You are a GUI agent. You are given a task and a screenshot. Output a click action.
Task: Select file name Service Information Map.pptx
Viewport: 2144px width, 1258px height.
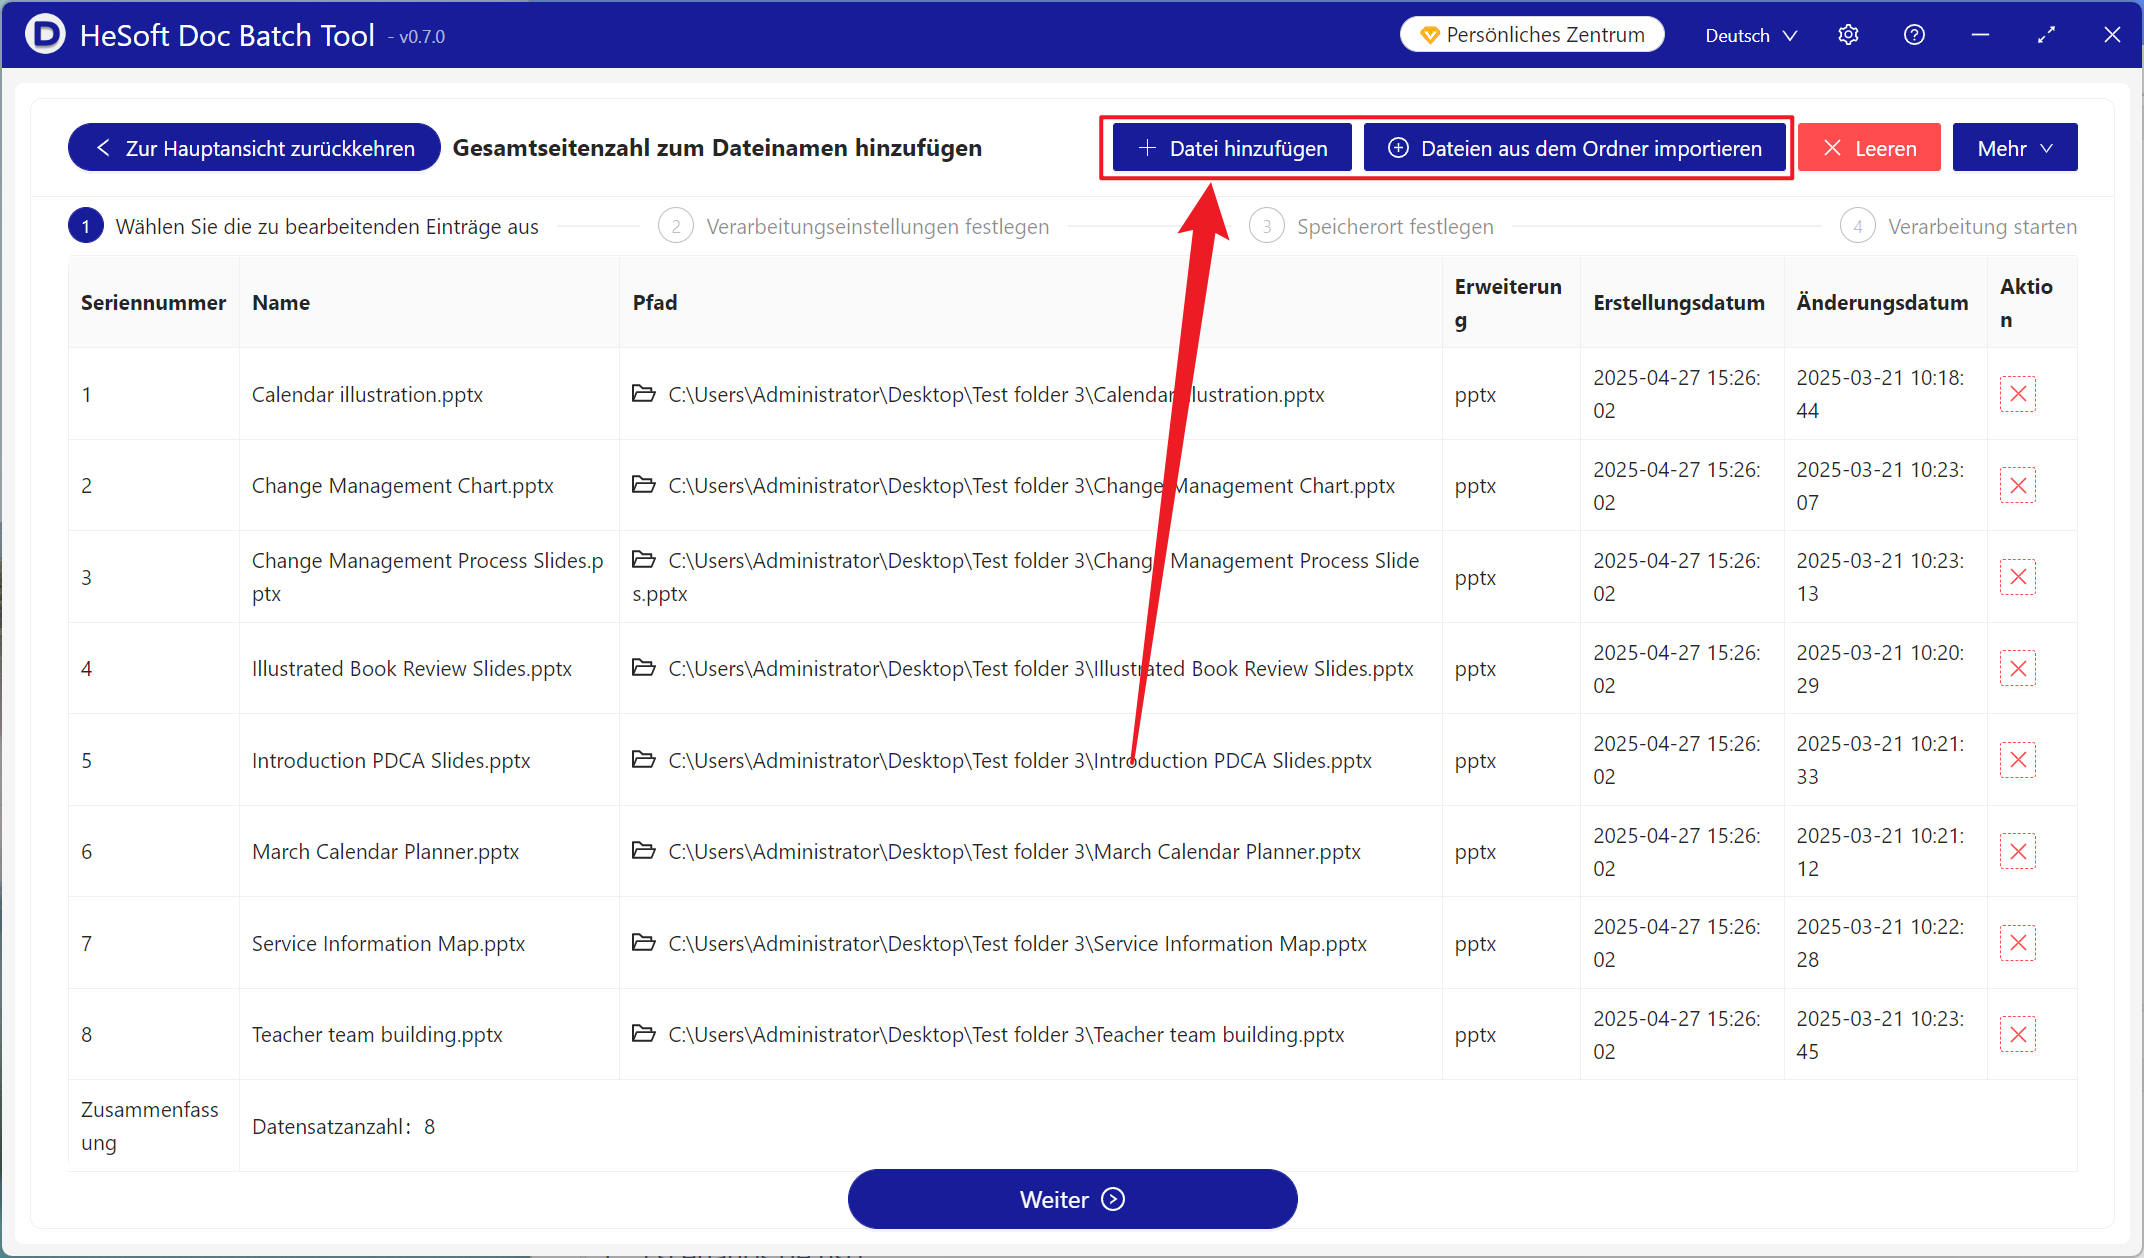coord(388,943)
